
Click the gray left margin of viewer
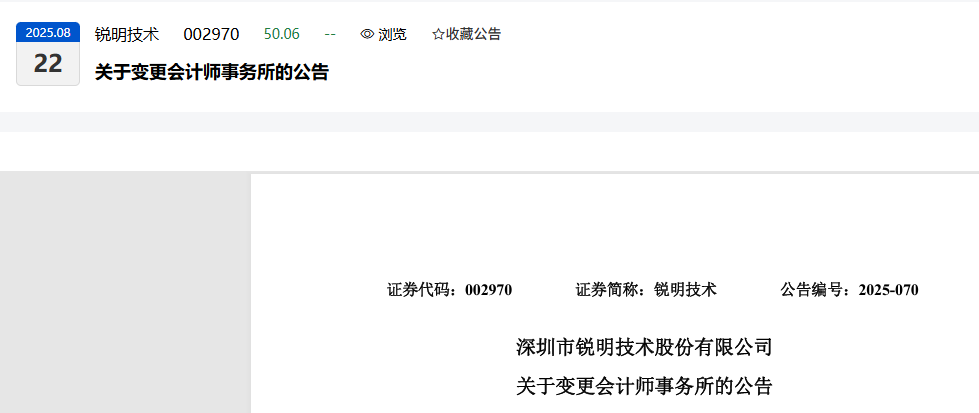tap(125, 293)
